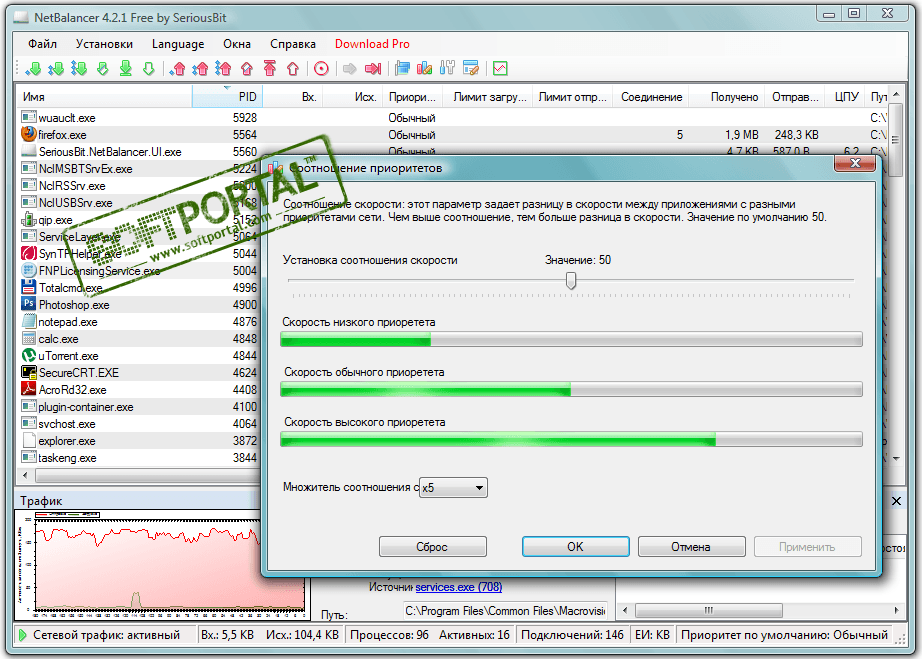
Task: Click left arrow of process list horizontal scrollbar
Action: (x=25, y=475)
